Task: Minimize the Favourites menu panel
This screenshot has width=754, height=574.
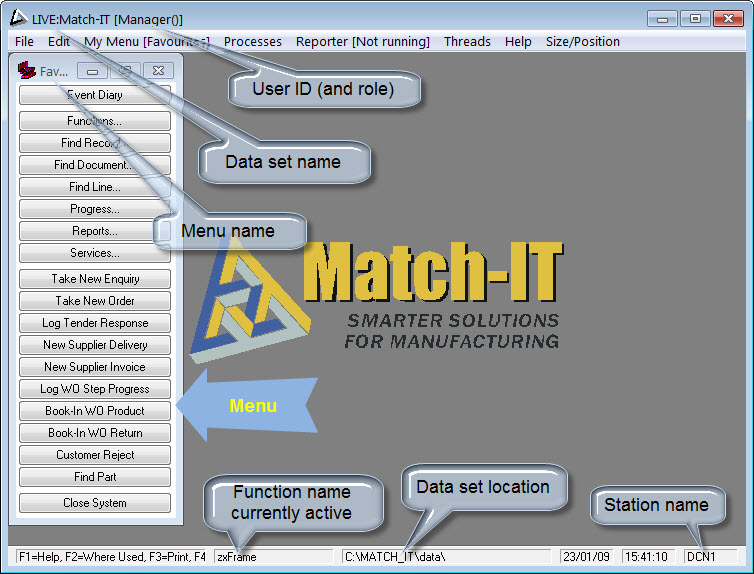Action: pyautogui.click(x=92, y=71)
